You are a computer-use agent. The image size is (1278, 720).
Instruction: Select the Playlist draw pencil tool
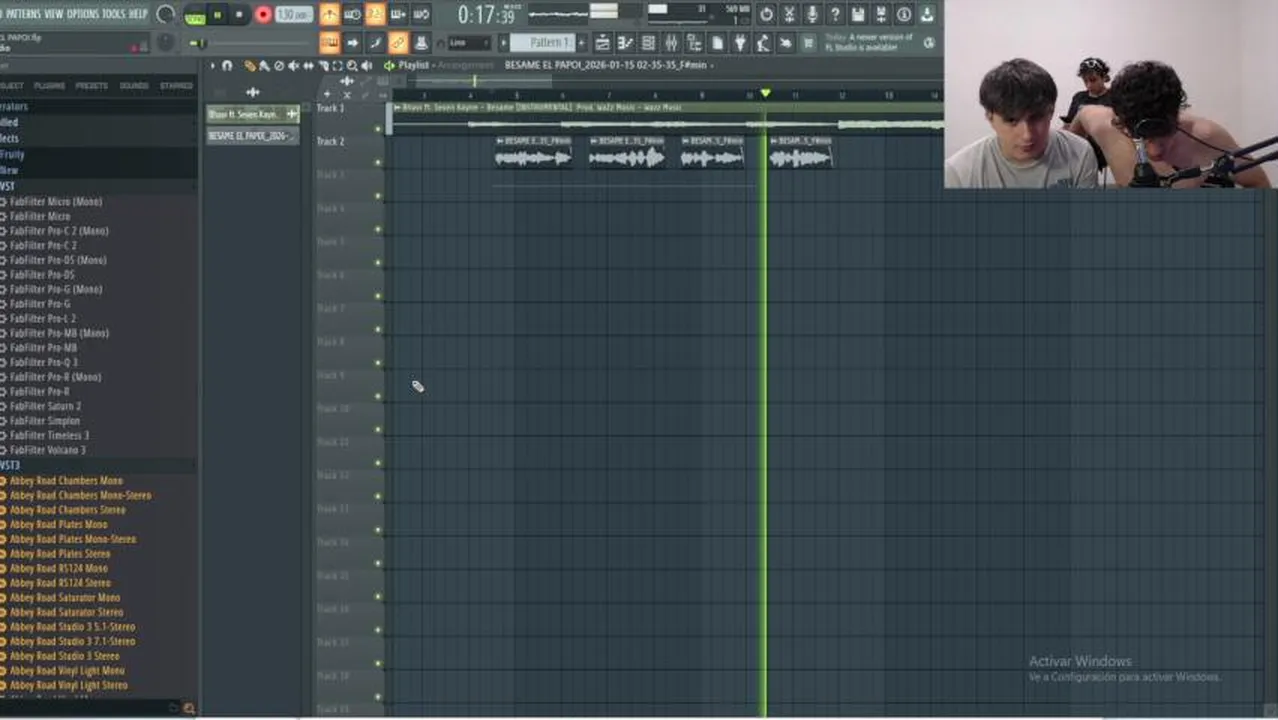click(x=249, y=66)
